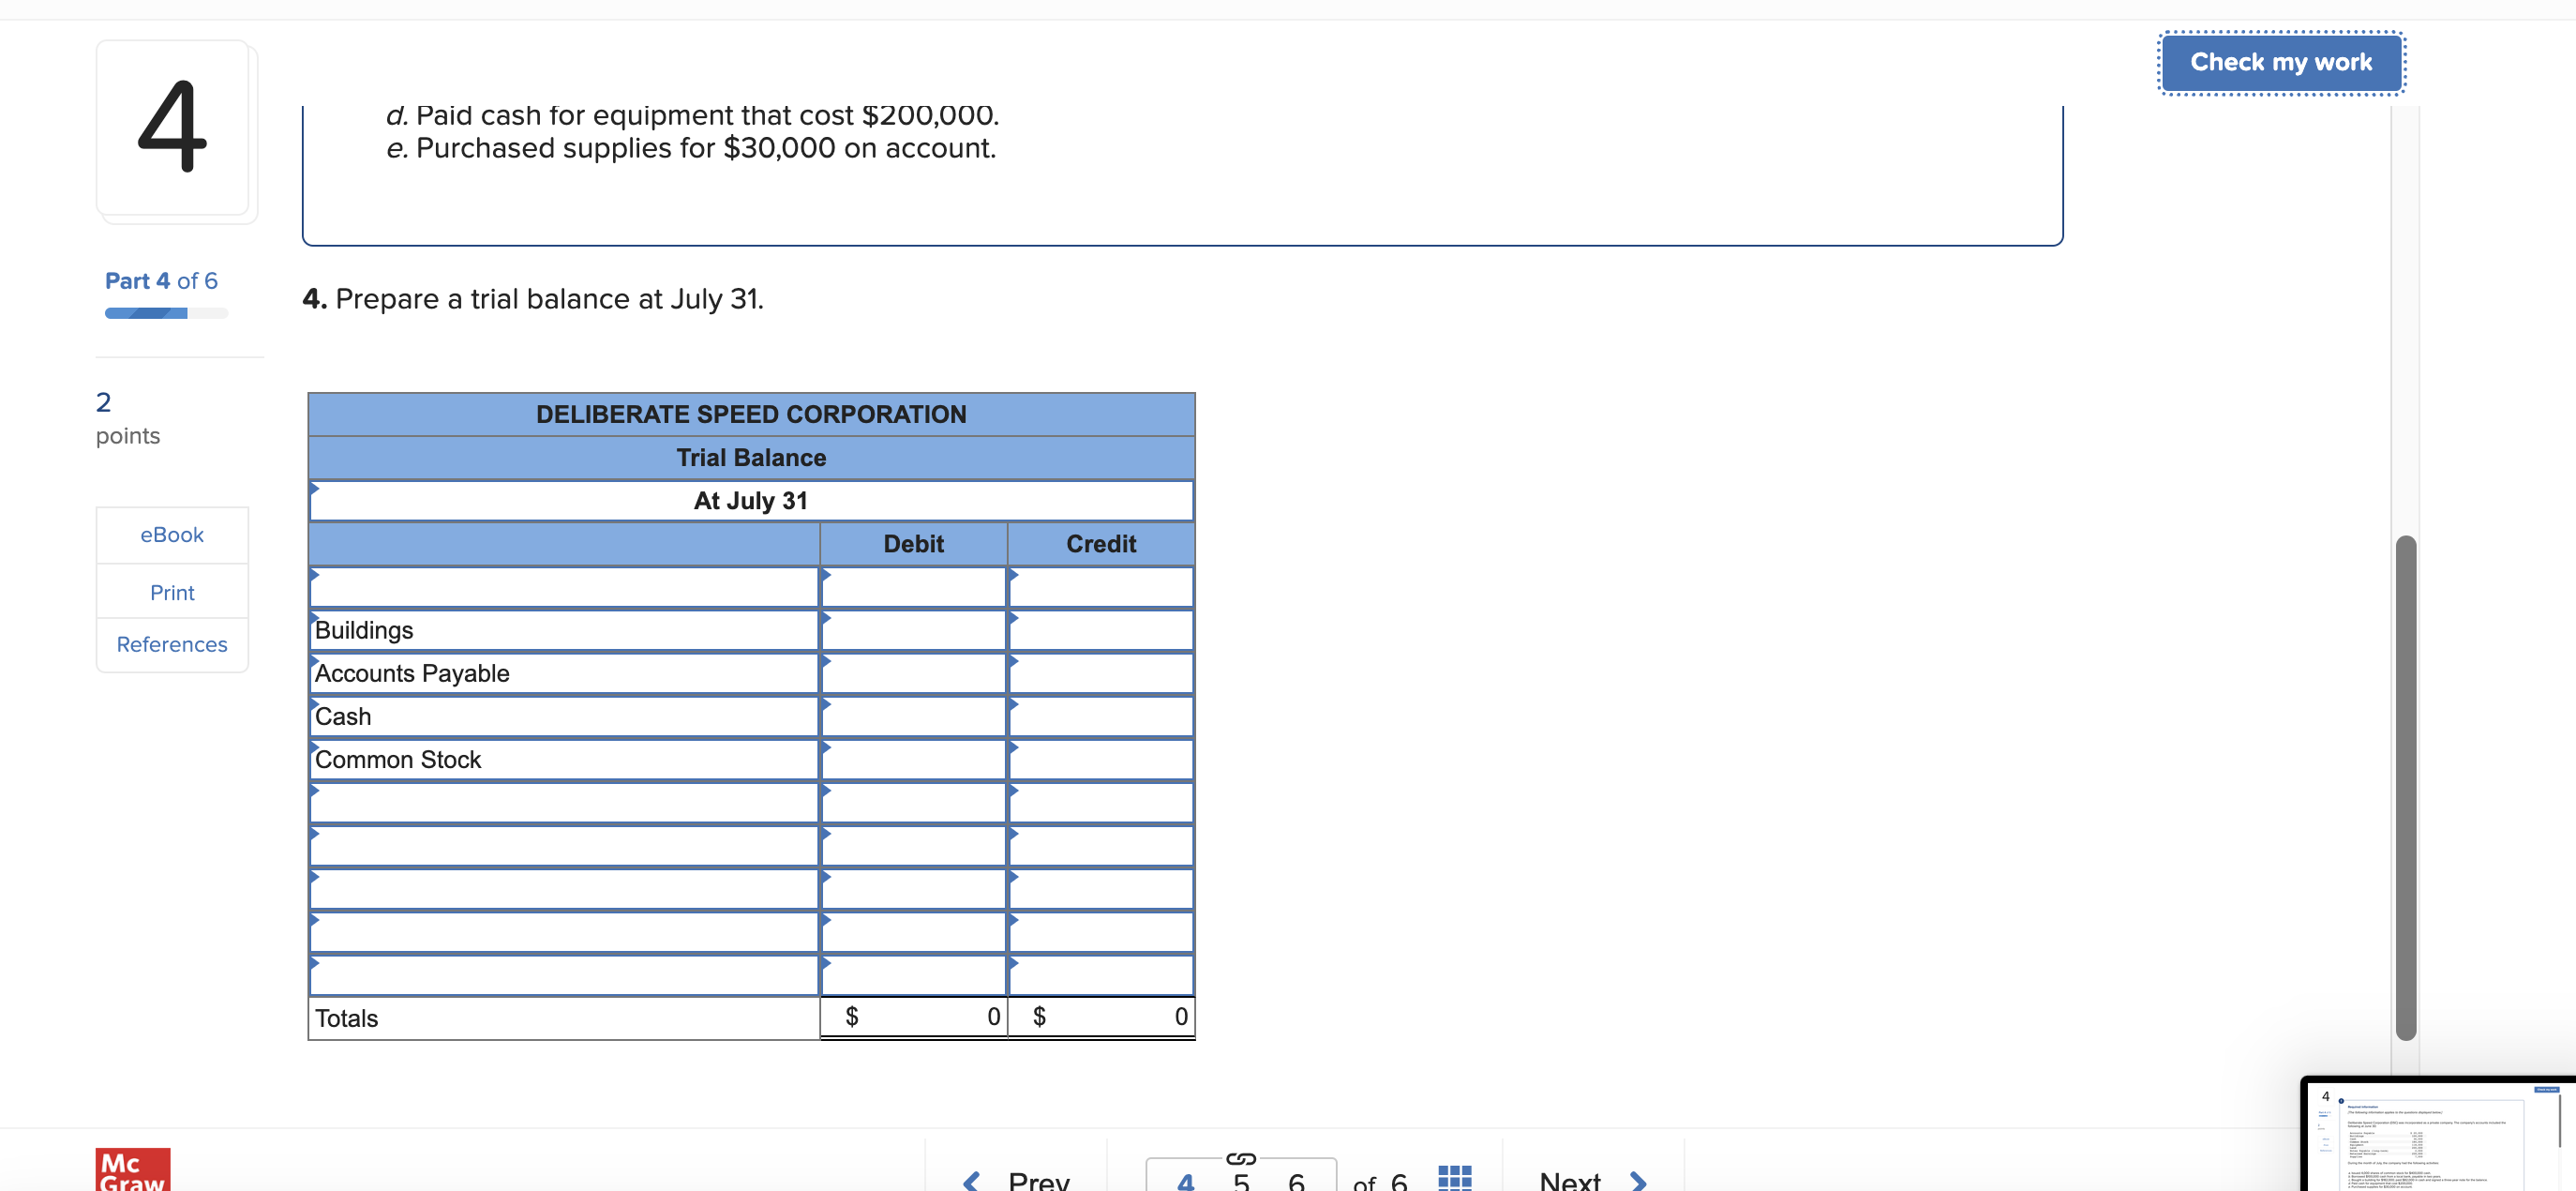Click the Print link
2576x1191 pixels.
point(171,592)
